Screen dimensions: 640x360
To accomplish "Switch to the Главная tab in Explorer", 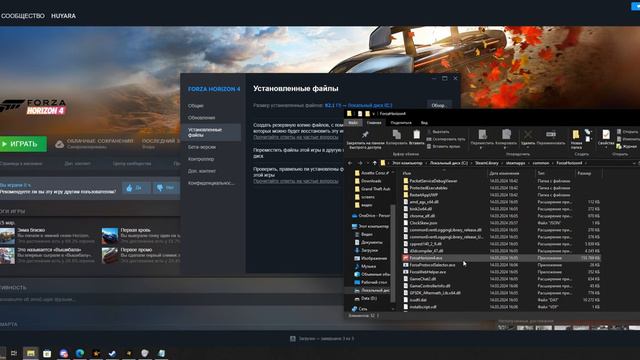I will (x=373, y=122).
